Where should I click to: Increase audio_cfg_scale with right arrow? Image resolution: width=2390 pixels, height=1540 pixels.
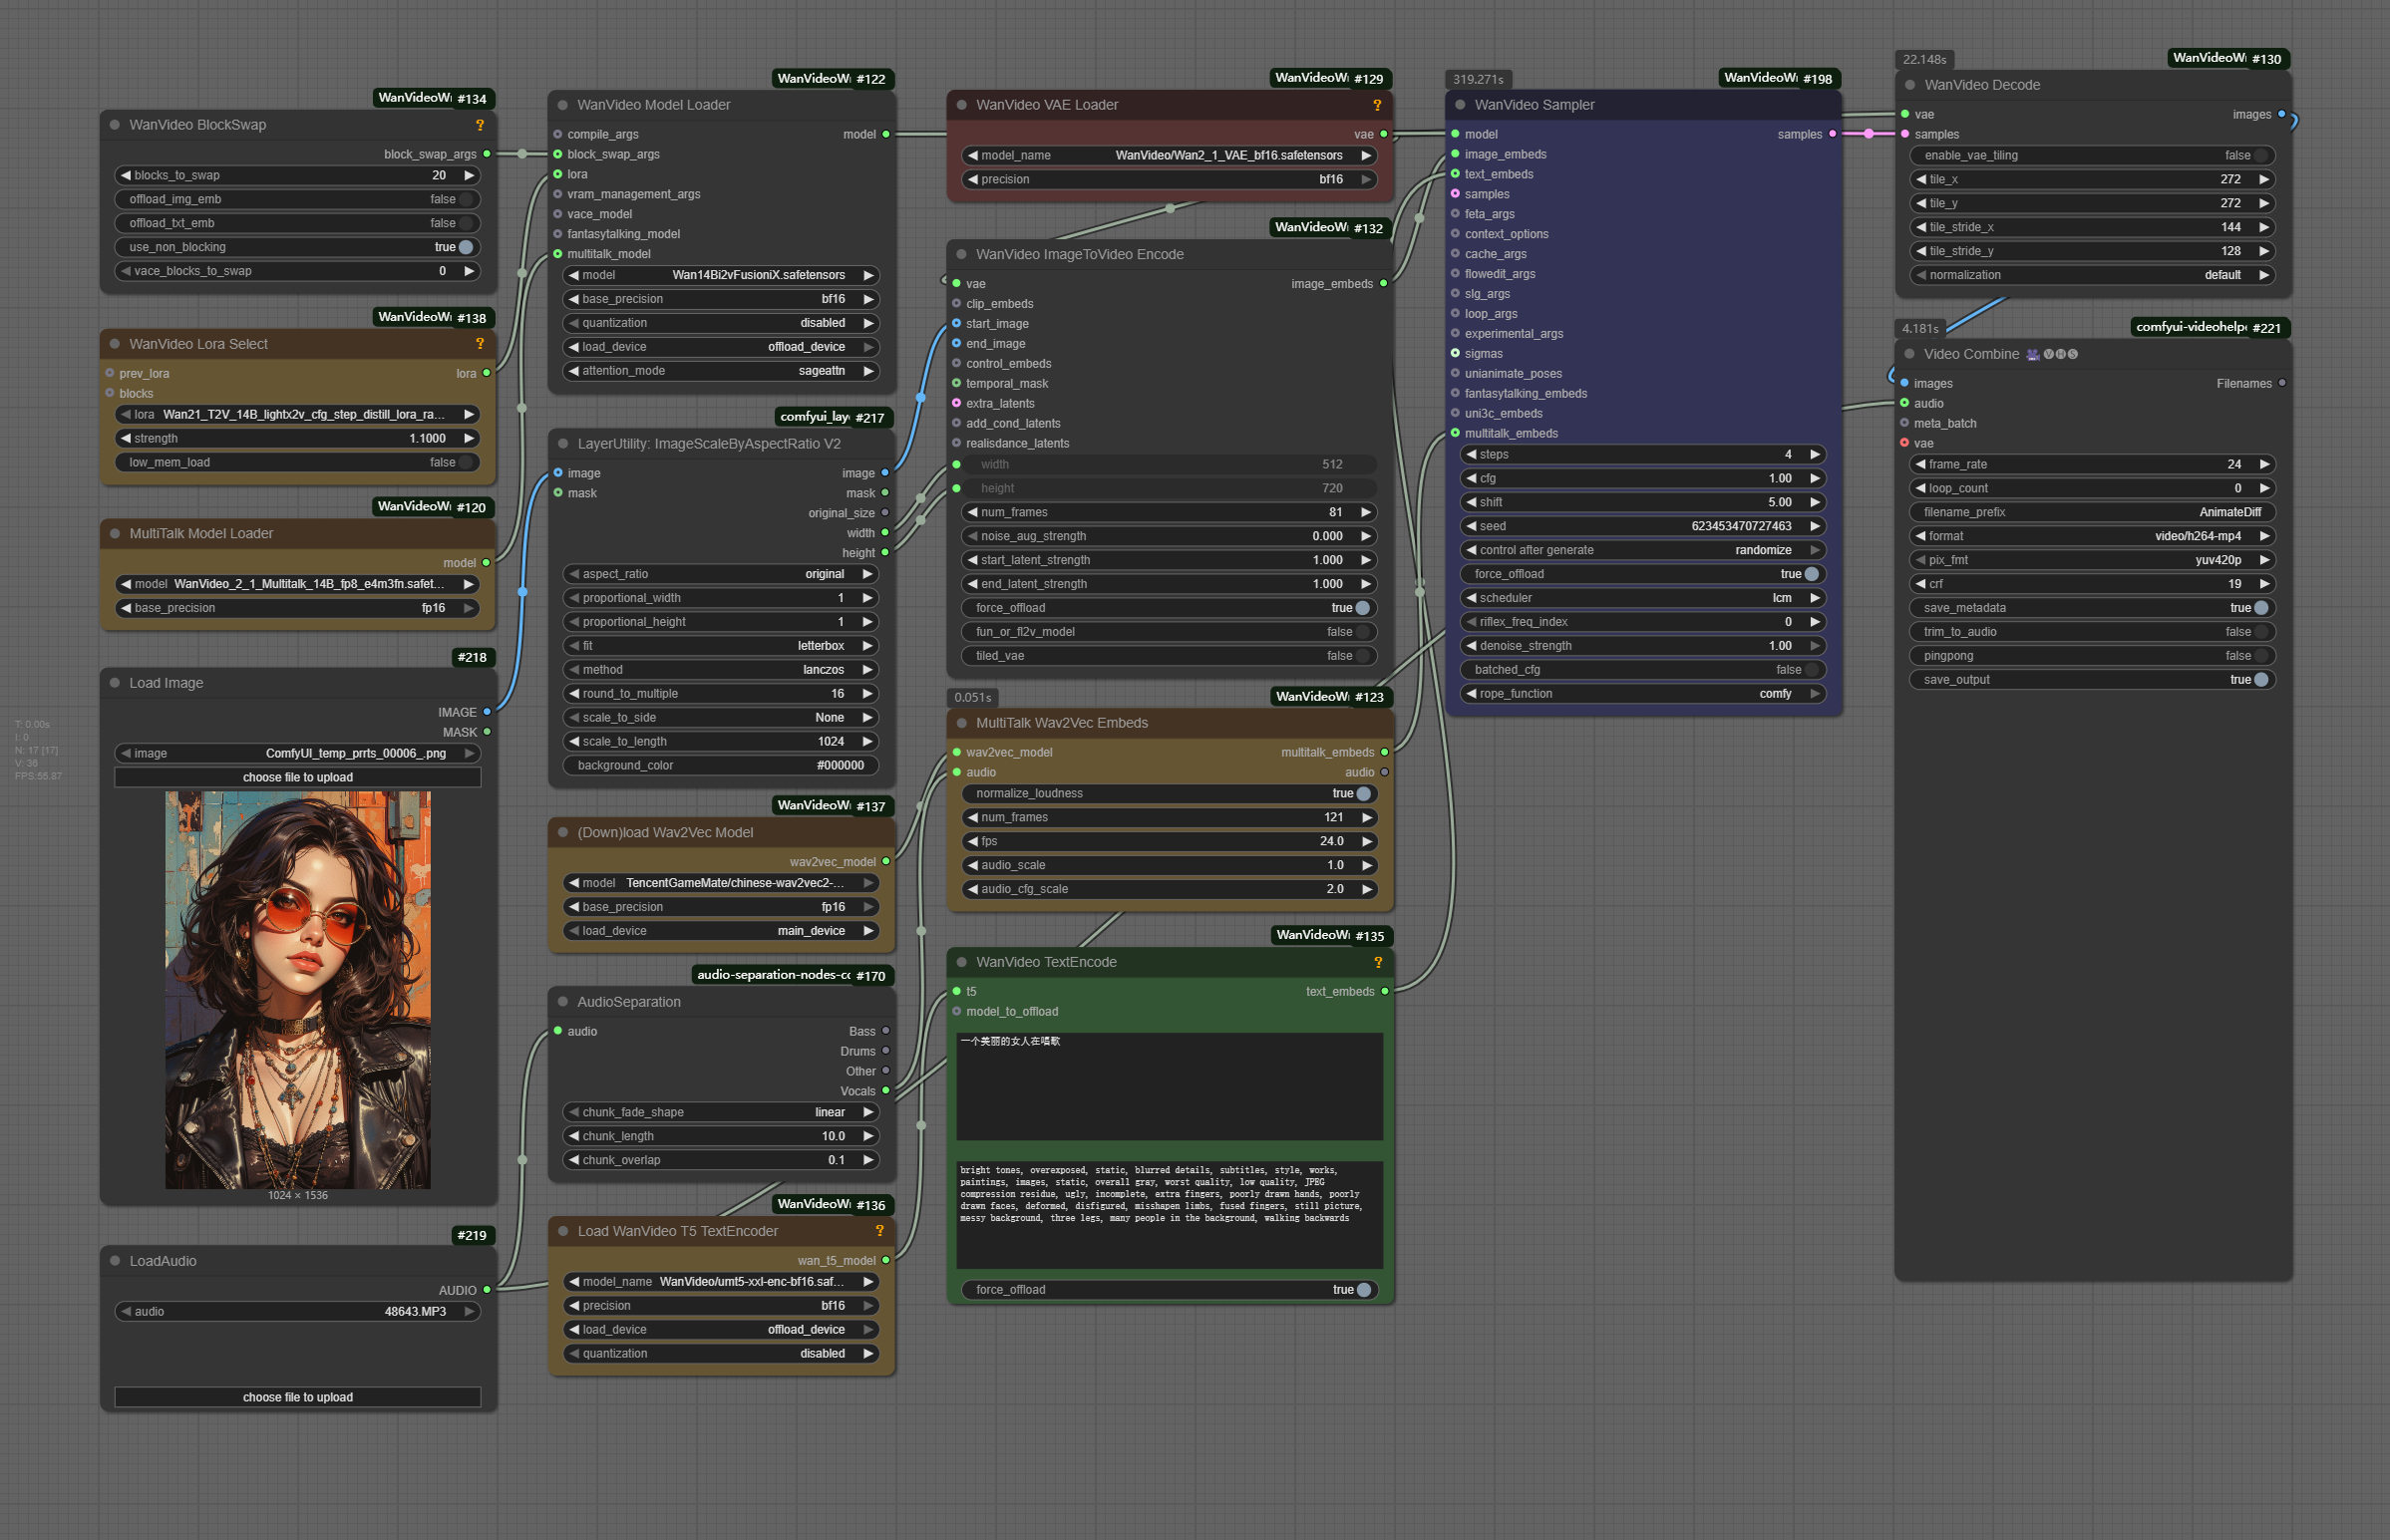(1366, 890)
